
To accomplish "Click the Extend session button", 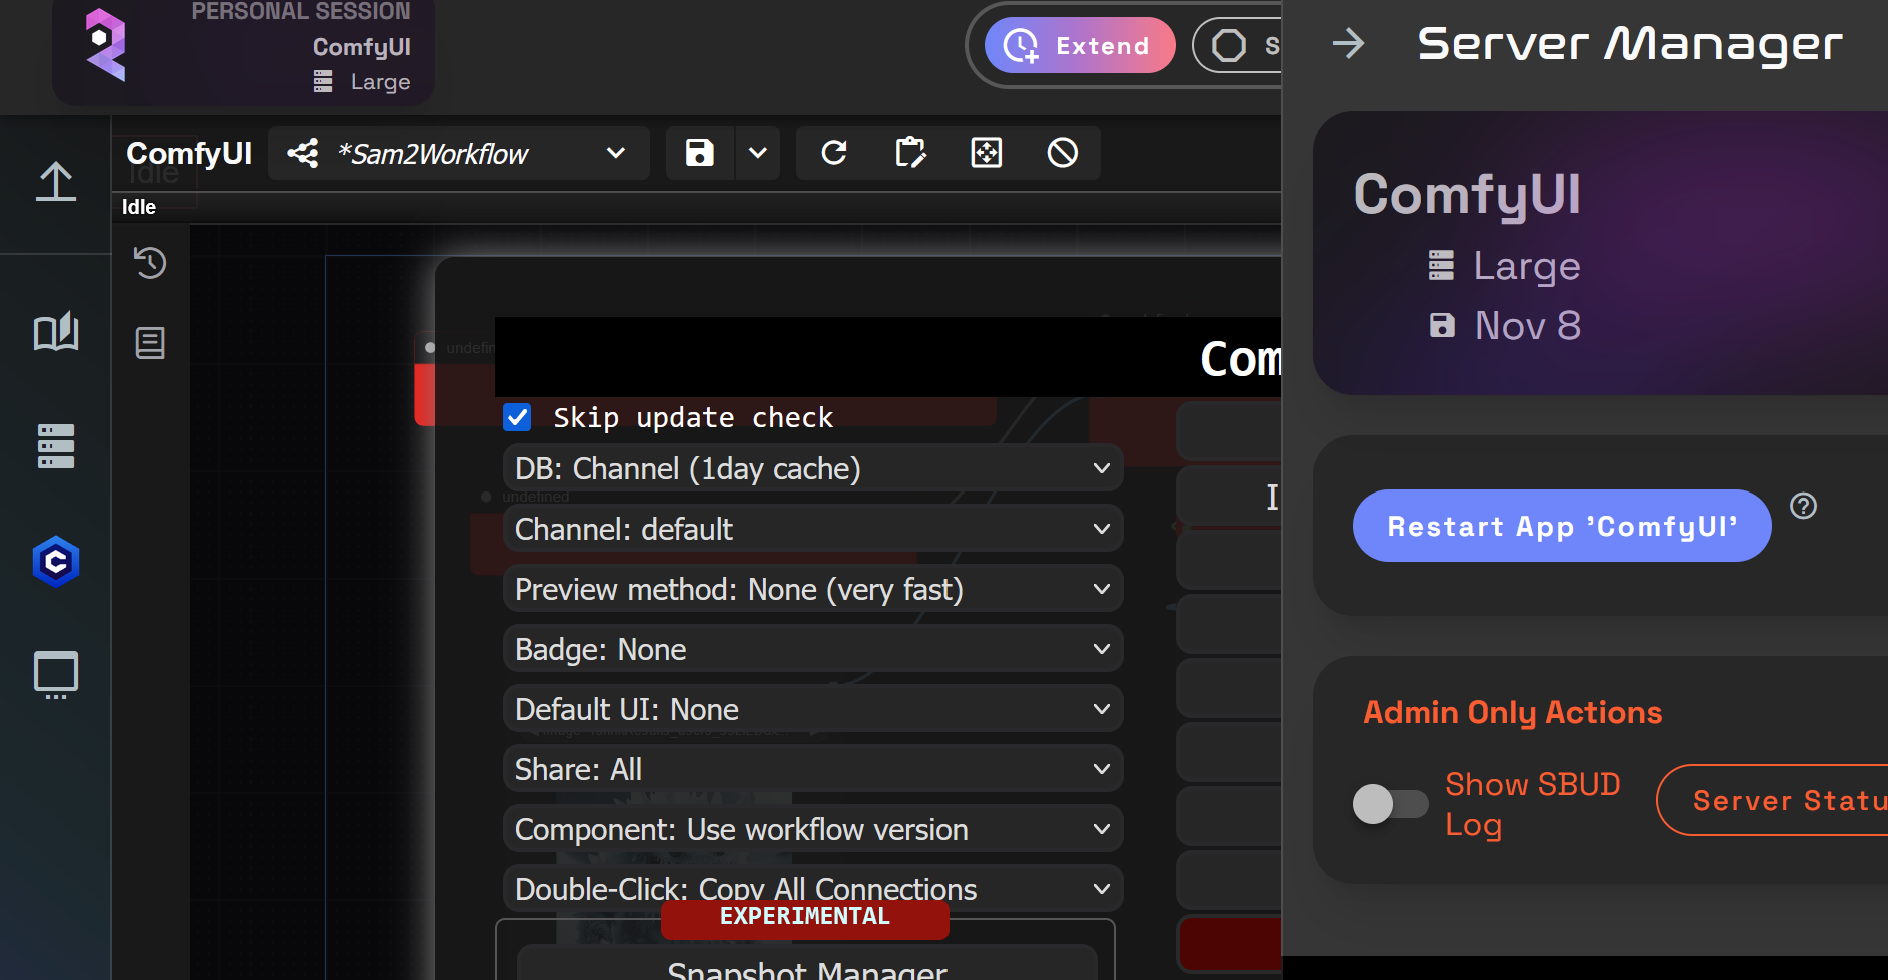I will tap(1080, 44).
